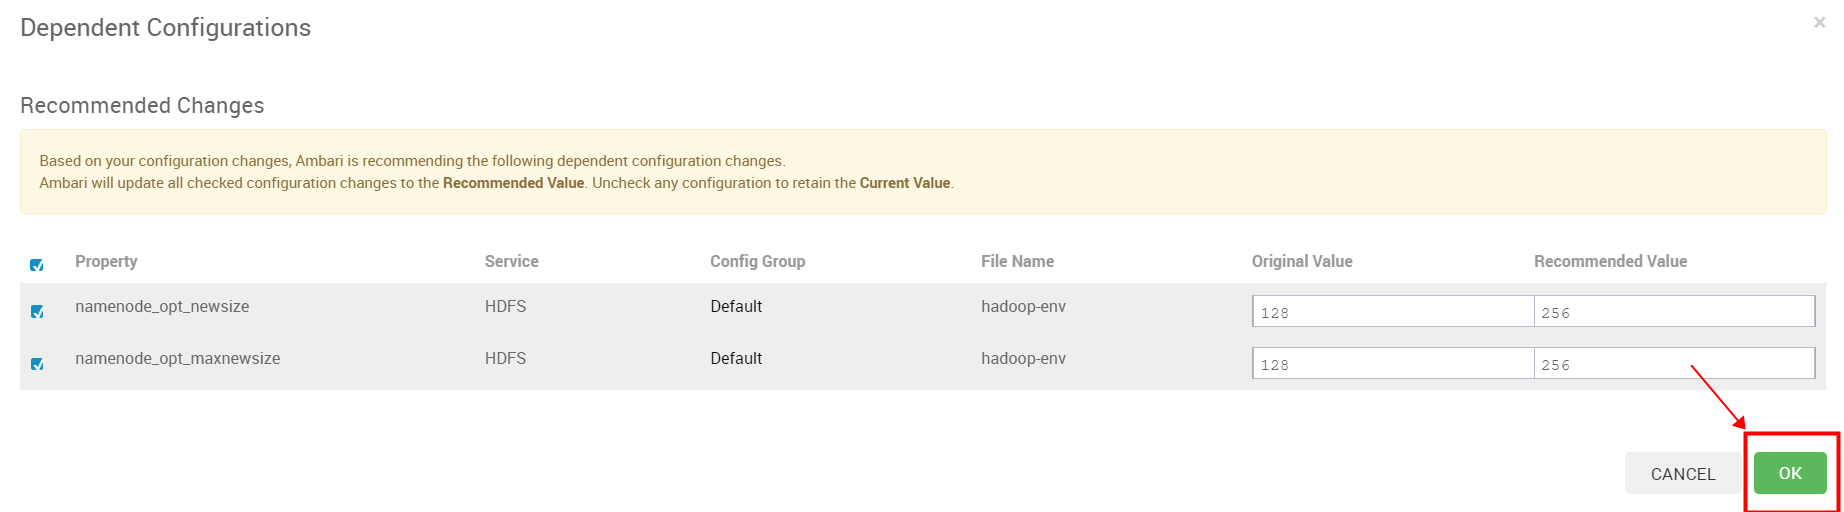Click the CANCEL button
1844x512 pixels.
pos(1683,474)
